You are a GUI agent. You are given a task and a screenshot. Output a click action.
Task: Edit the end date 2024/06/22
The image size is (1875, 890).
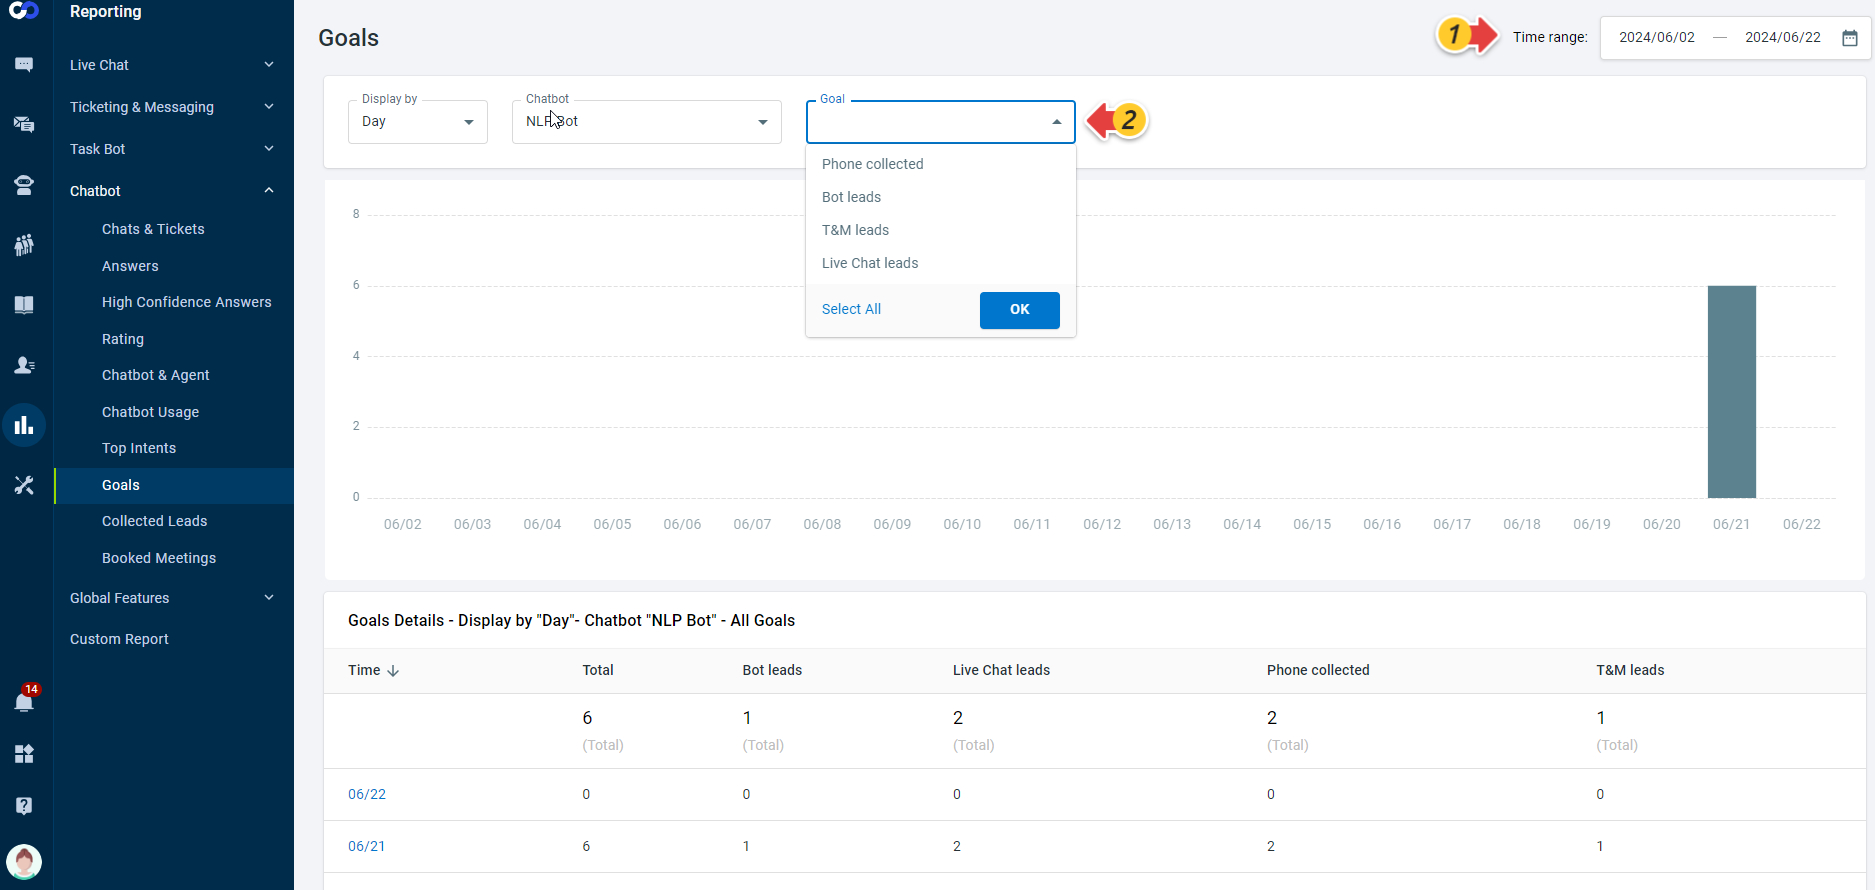pyautogui.click(x=1783, y=38)
